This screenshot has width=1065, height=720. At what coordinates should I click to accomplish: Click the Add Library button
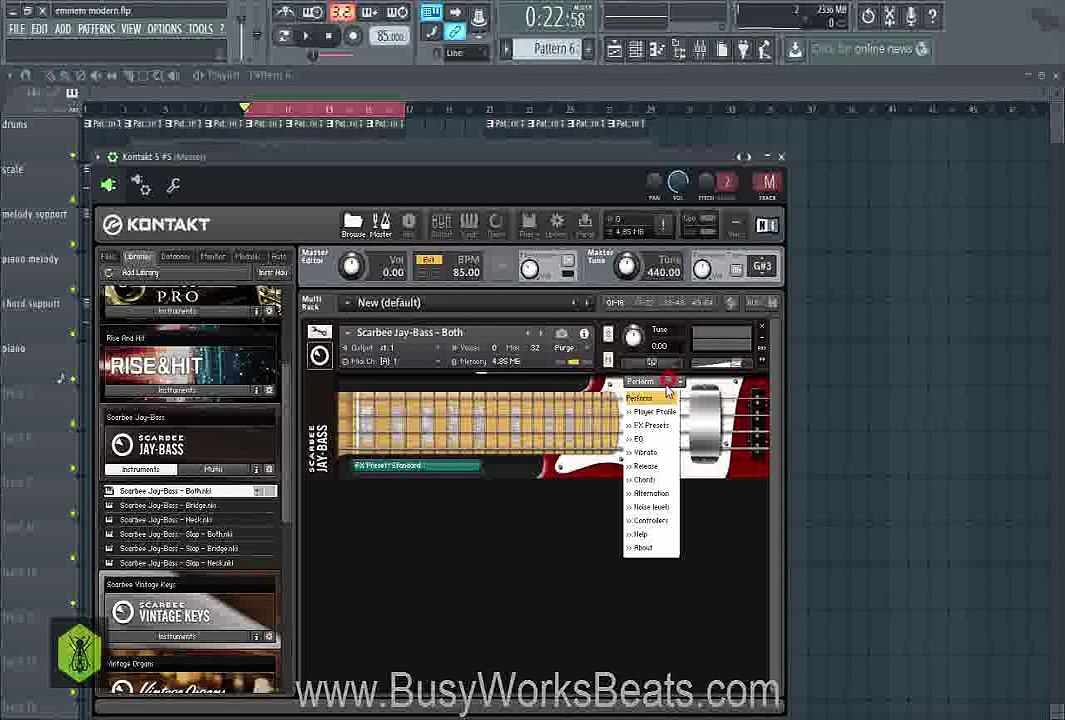pos(140,272)
